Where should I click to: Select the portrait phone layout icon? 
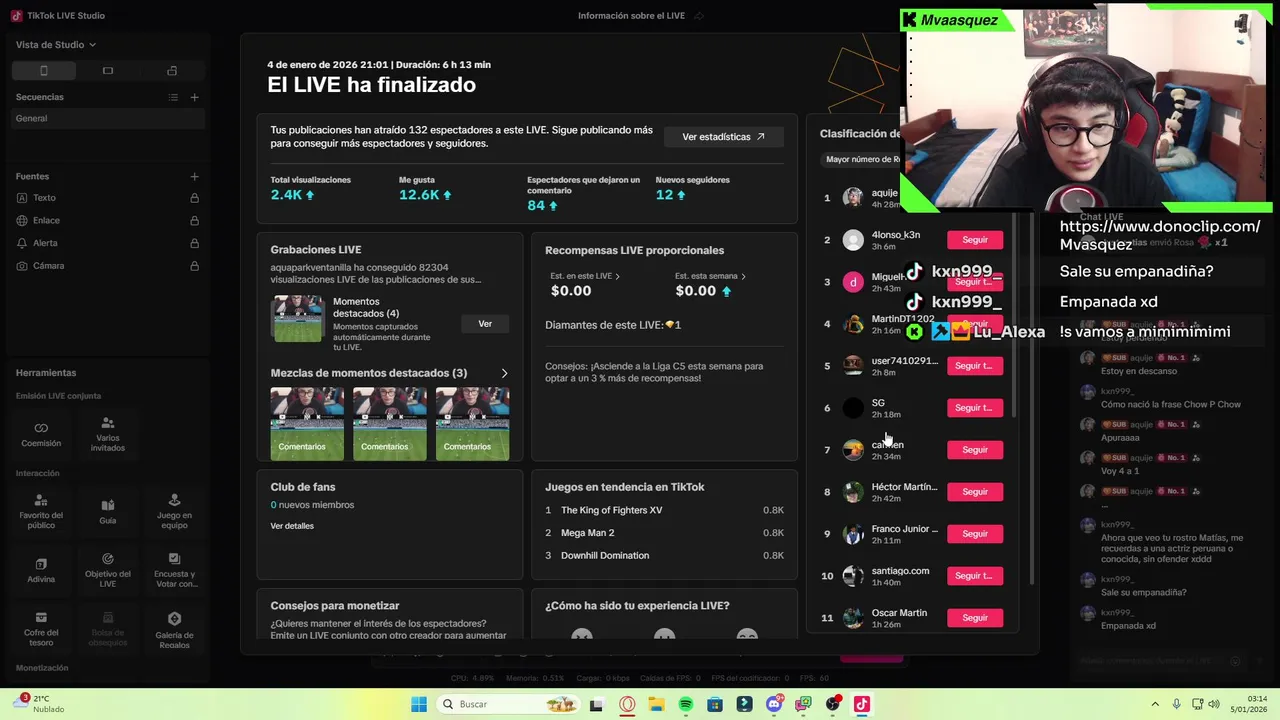pyautogui.click(x=43, y=71)
